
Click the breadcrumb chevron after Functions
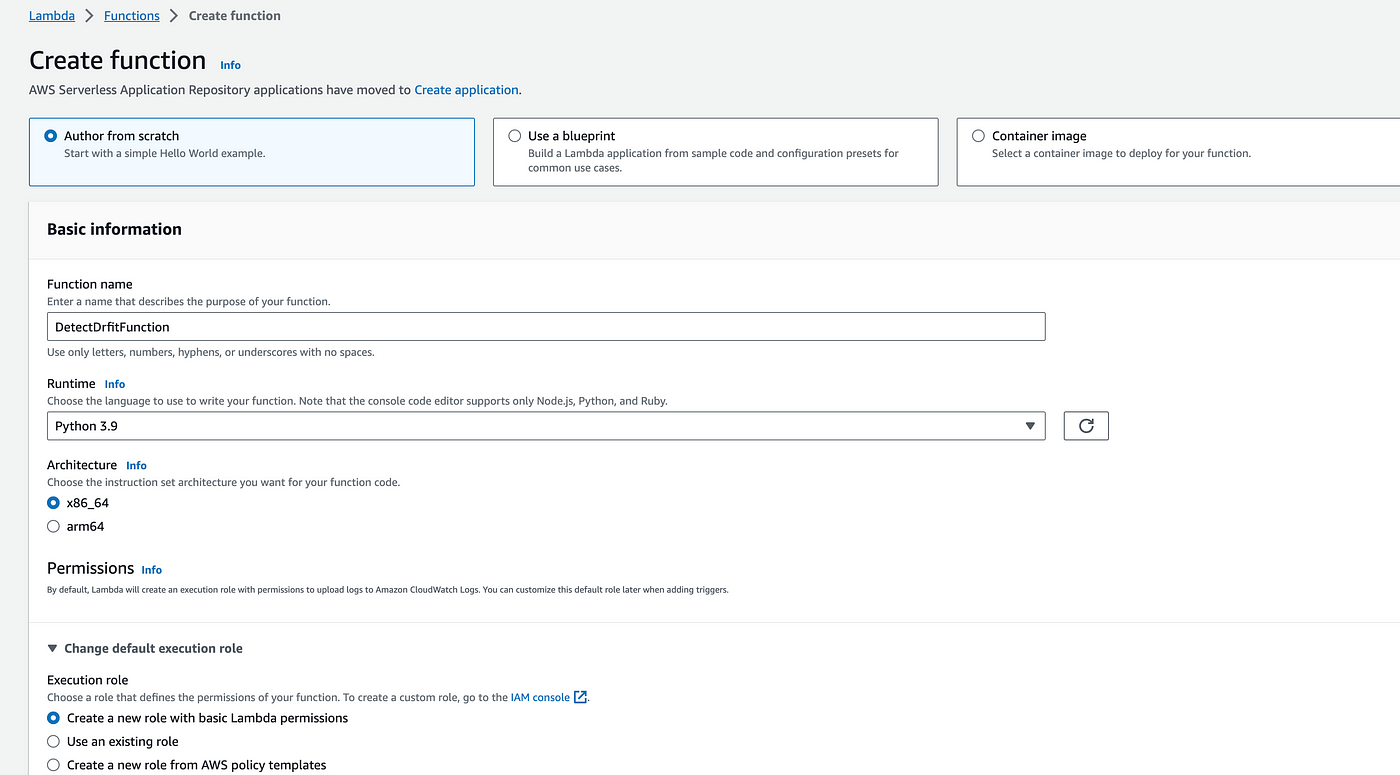(174, 16)
